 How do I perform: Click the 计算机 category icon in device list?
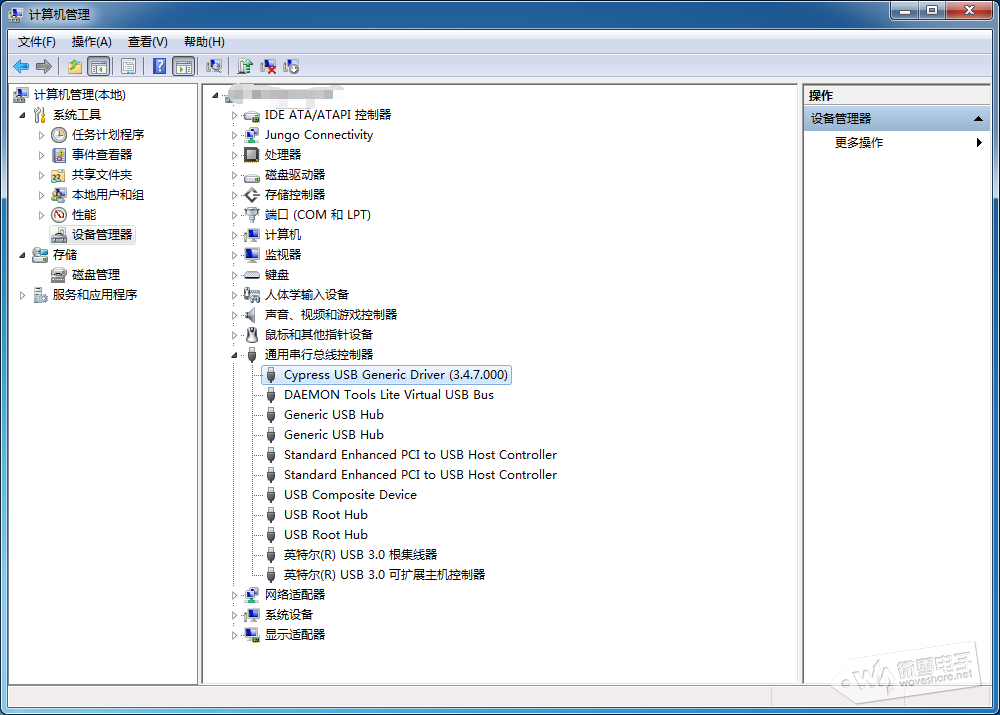252,235
